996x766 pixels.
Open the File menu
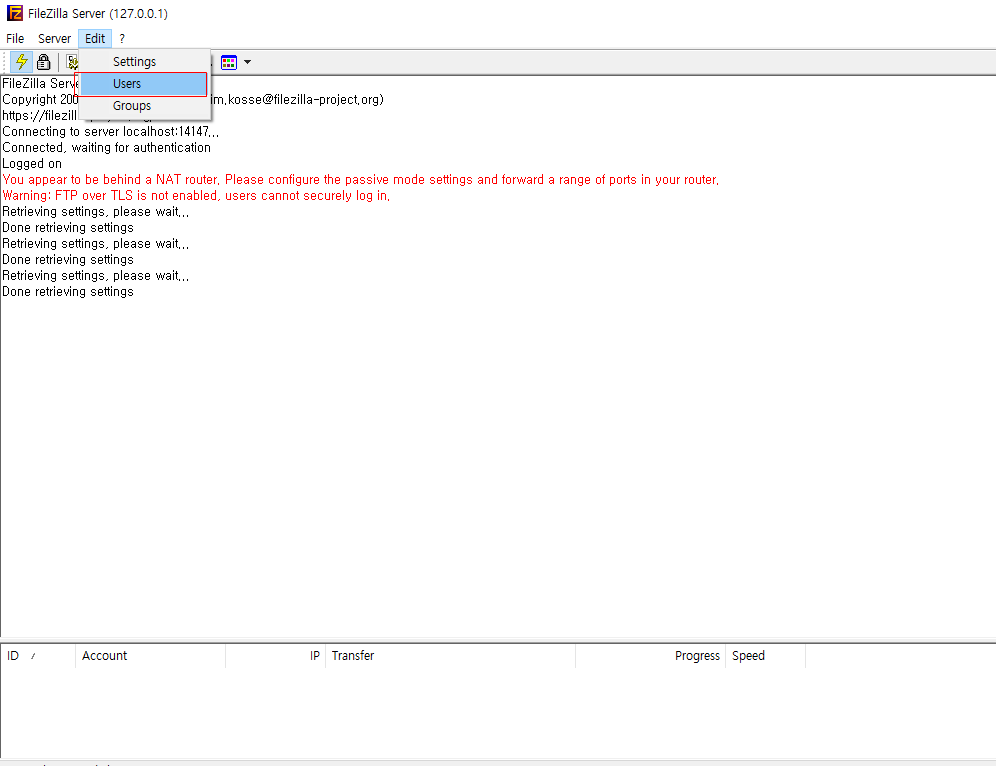coord(15,39)
